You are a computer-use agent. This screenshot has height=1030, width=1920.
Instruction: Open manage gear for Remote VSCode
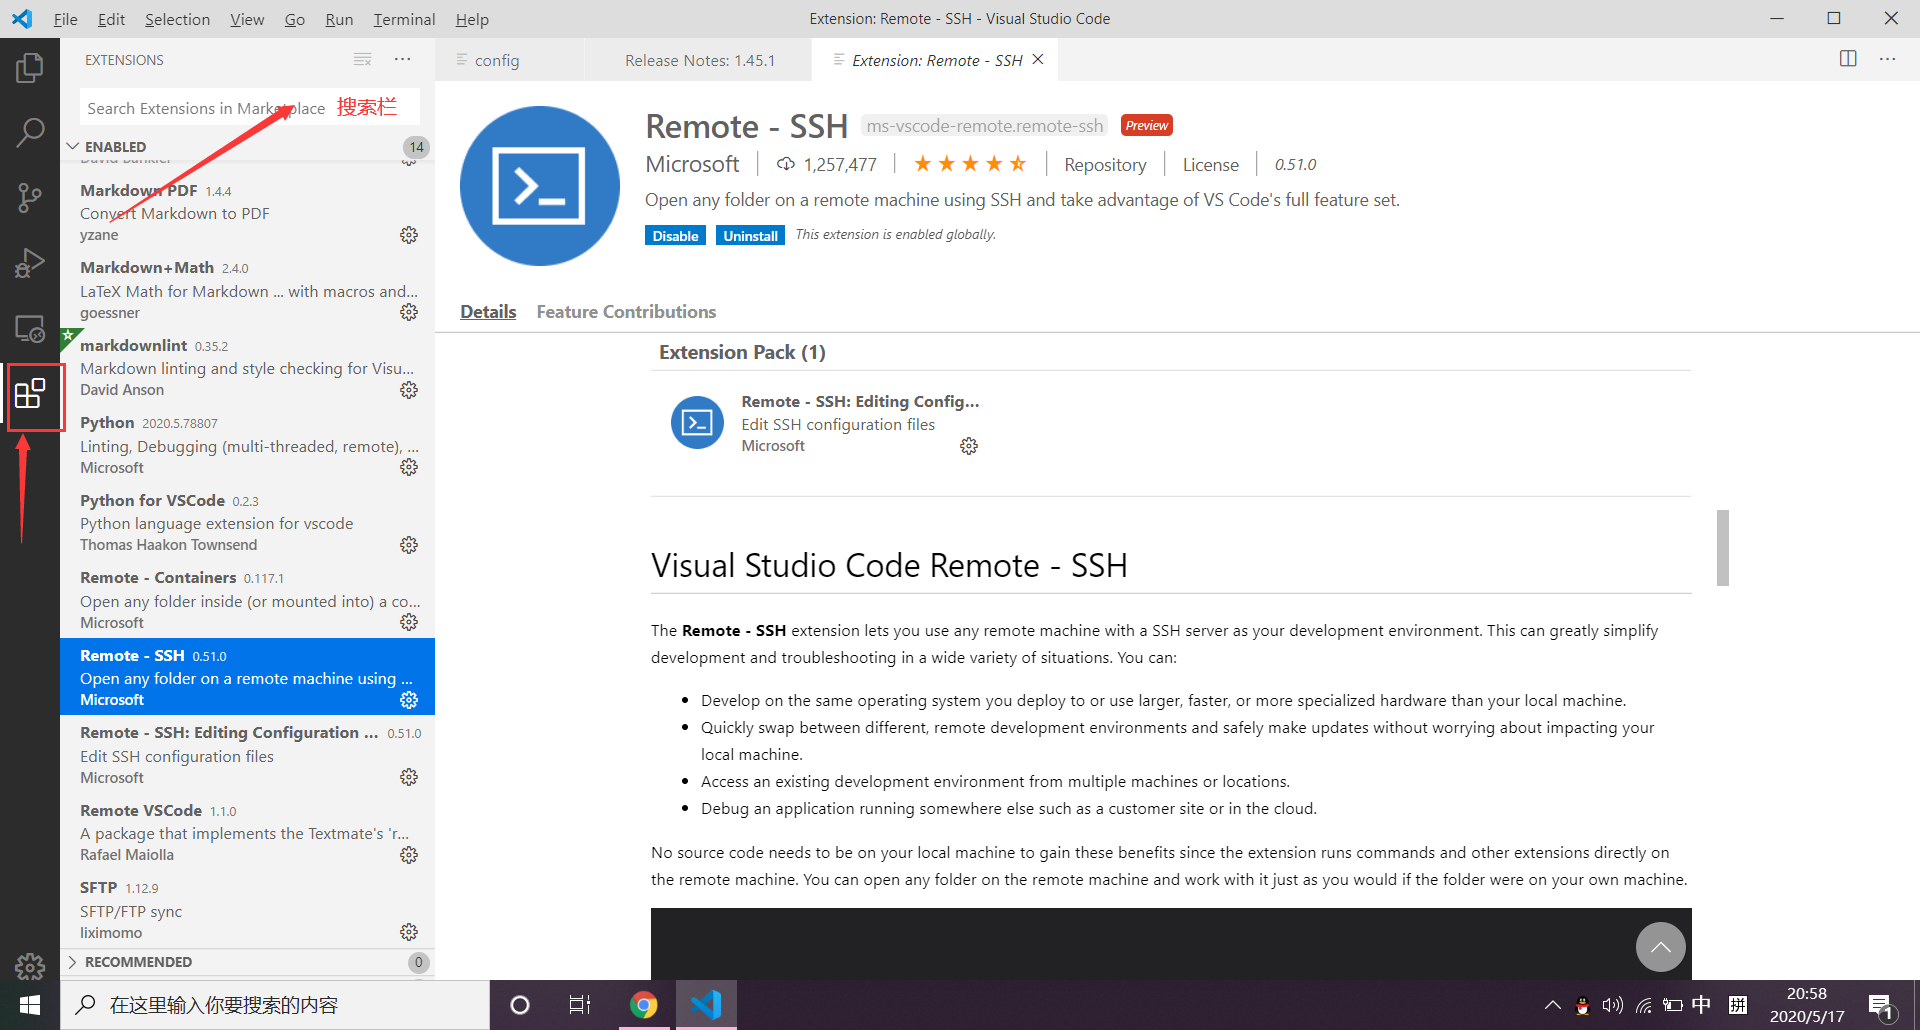point(409,855)
